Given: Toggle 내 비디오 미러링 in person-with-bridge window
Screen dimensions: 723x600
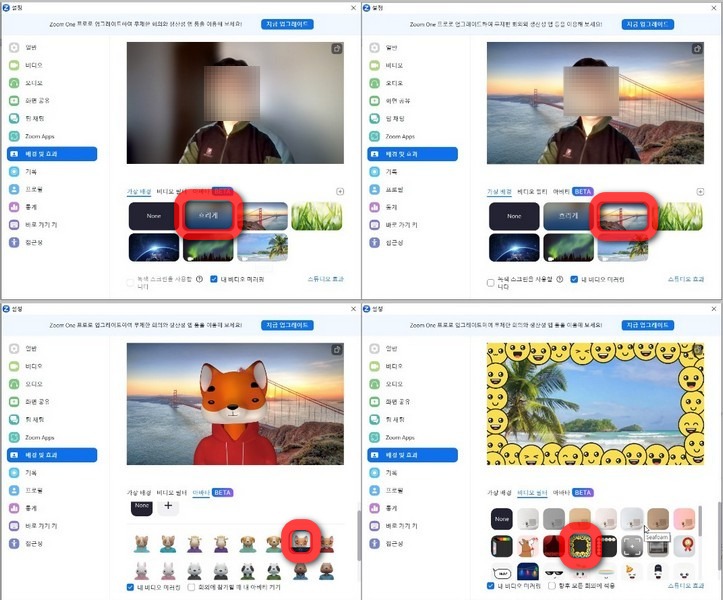Looking at the screenshot, I should coord(574,279).
